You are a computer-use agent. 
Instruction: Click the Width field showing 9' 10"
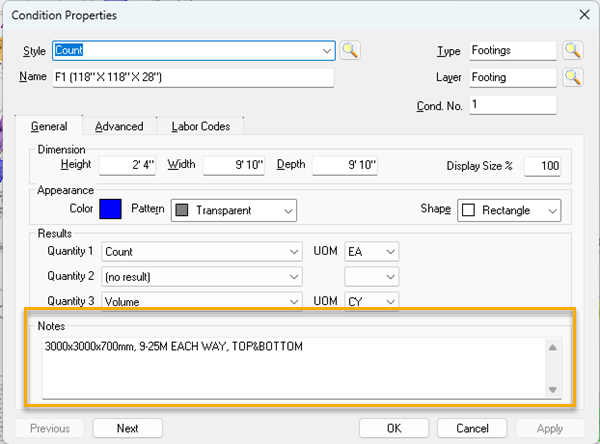(234, 165)
